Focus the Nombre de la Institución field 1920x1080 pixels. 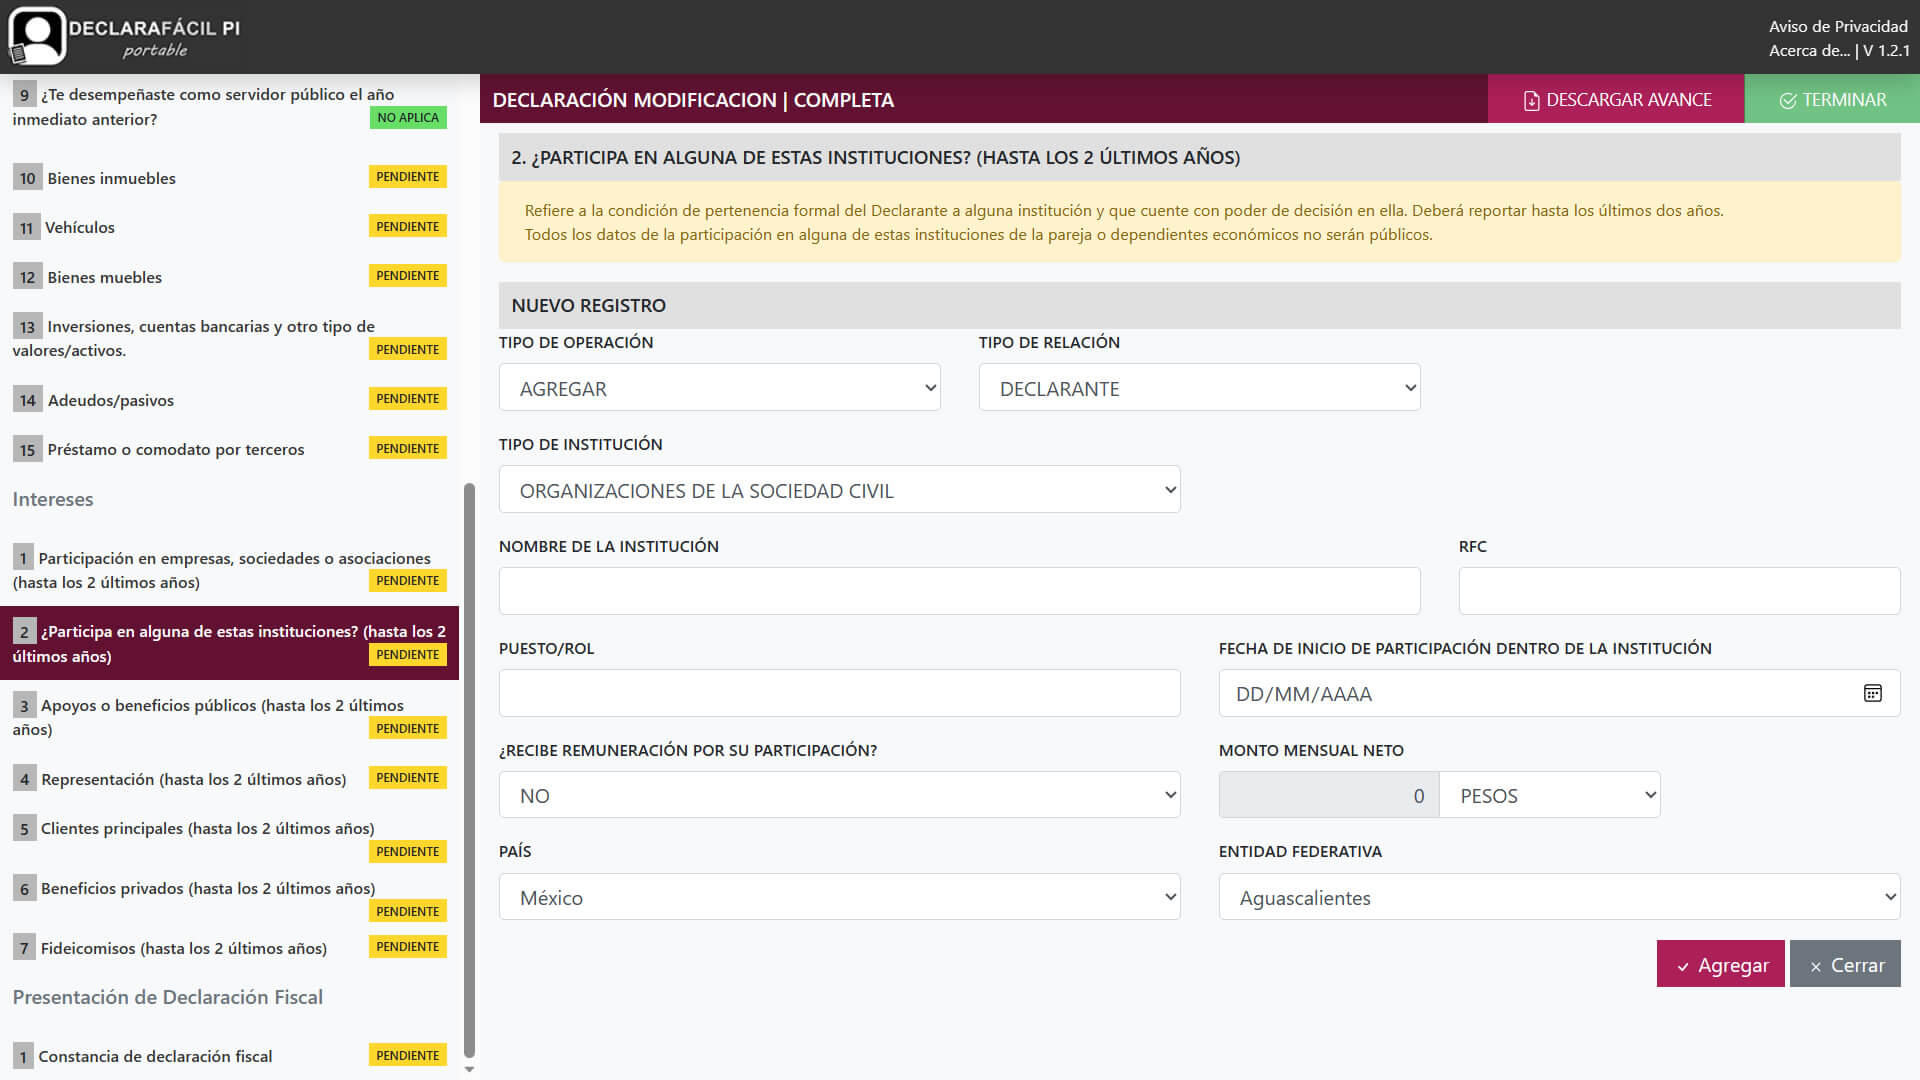tap(959, 591)
